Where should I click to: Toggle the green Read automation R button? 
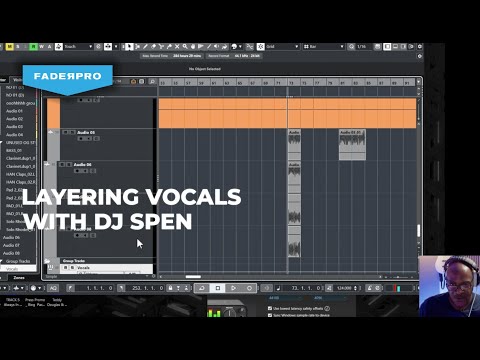[x=33, y=47]
